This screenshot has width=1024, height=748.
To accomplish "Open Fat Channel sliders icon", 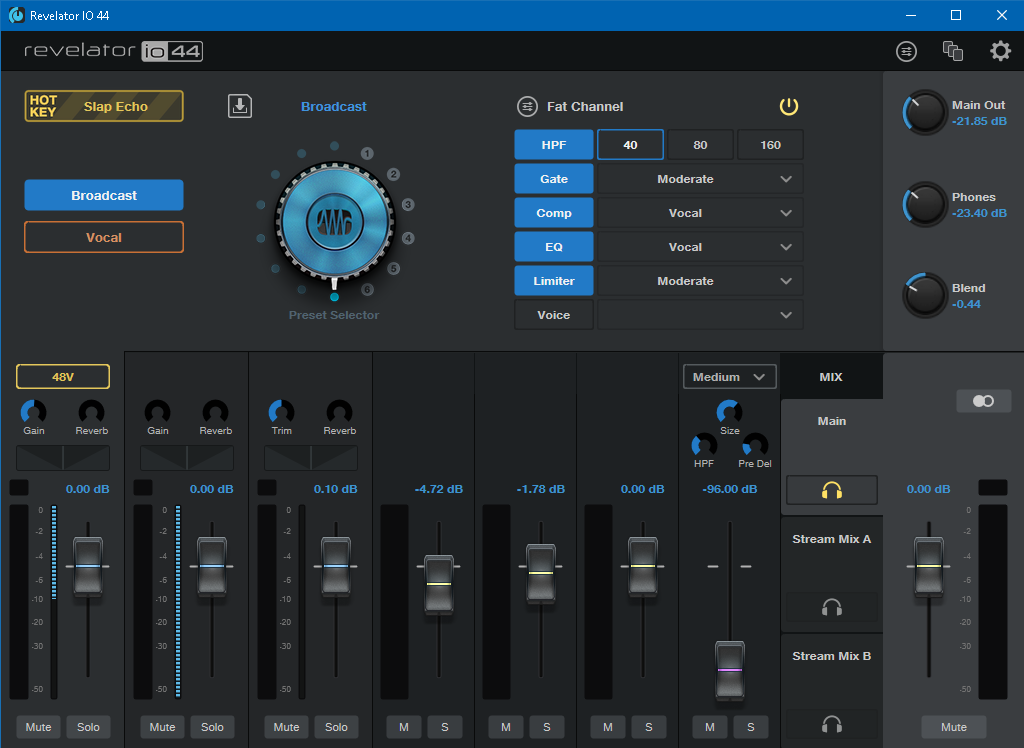I will (x=527, y=106).
